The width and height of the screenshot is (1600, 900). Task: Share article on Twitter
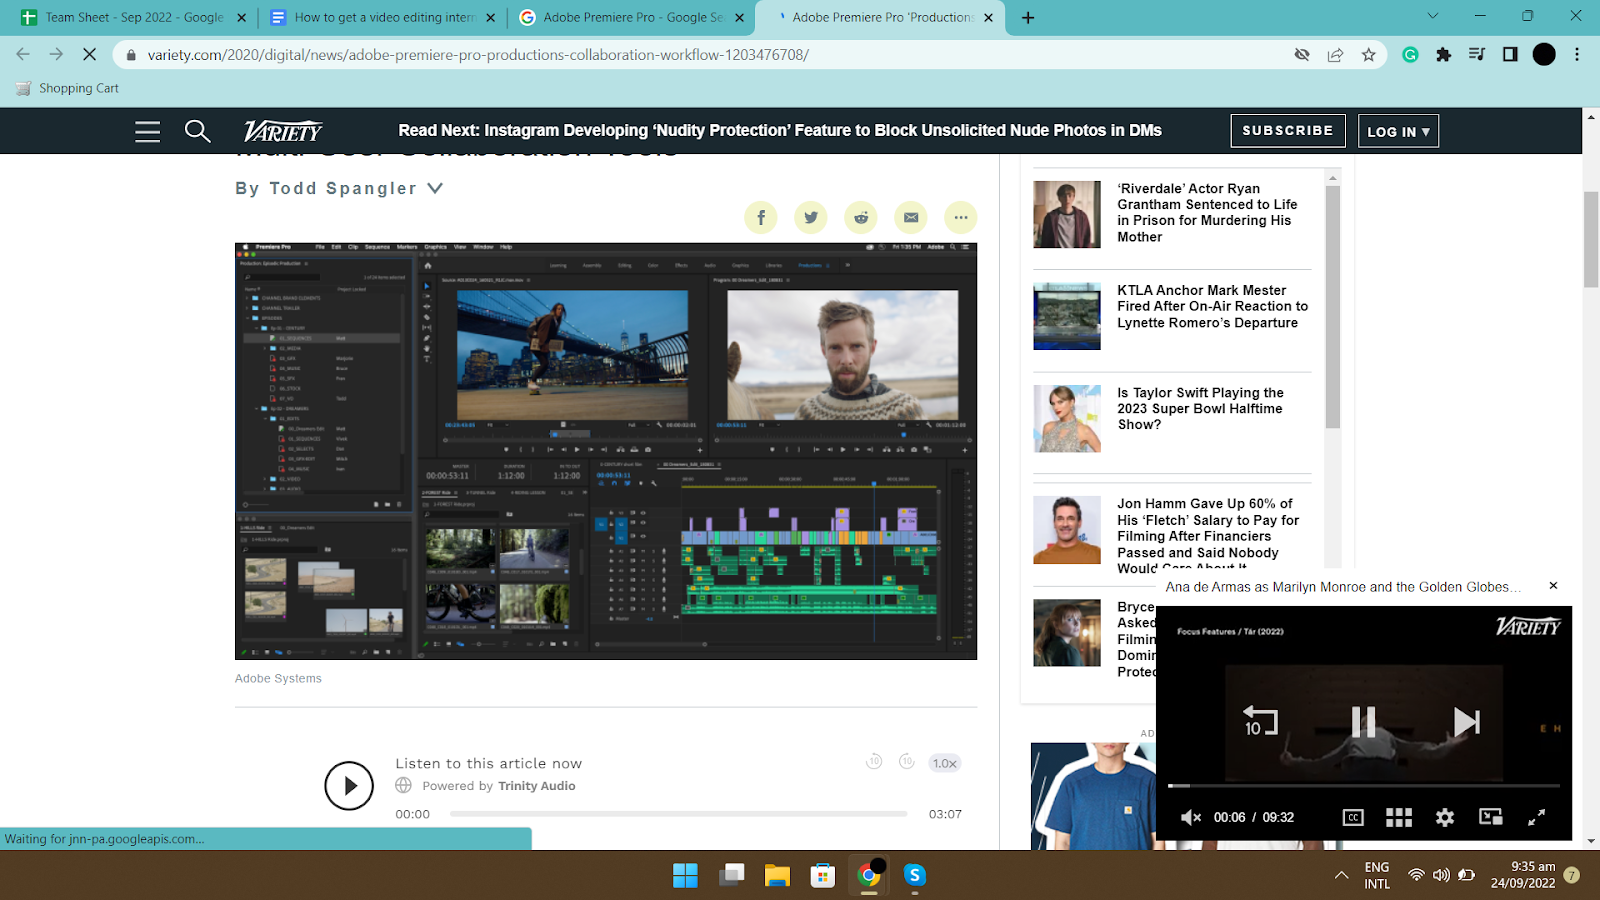(811, 217)
